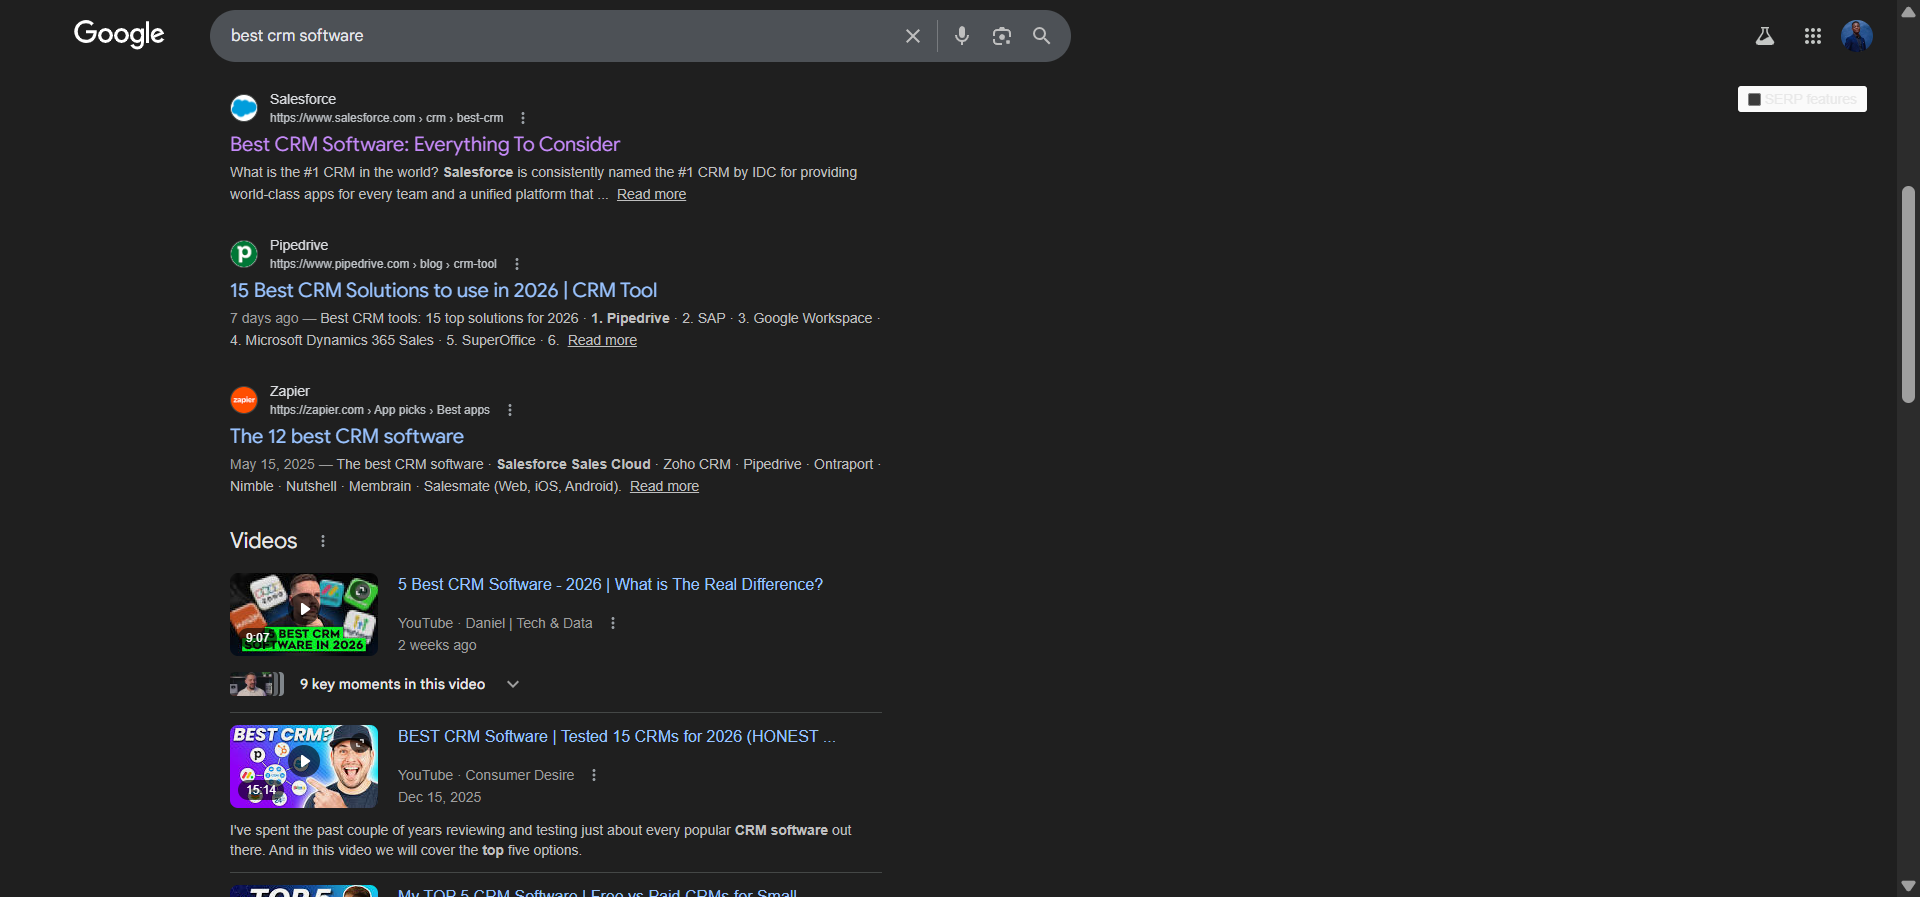Click the Pipedrive site name
The image size is (1920, 897).
(299, 245)
